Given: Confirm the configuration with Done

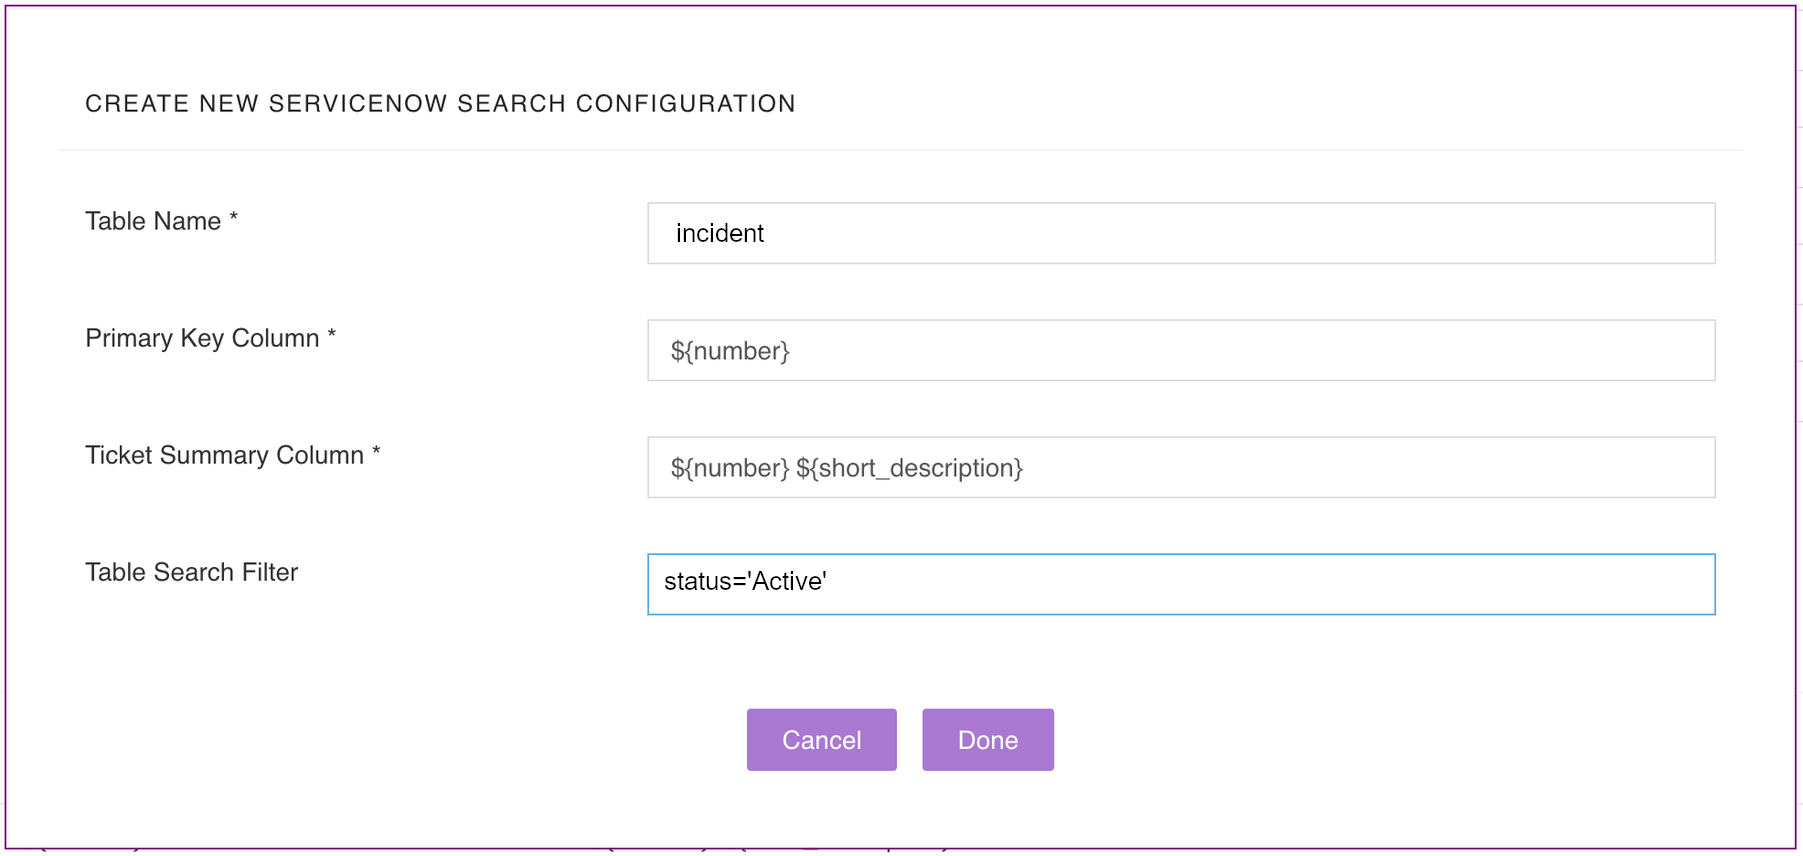Looking at the screenshot, I should pos(987,740).
